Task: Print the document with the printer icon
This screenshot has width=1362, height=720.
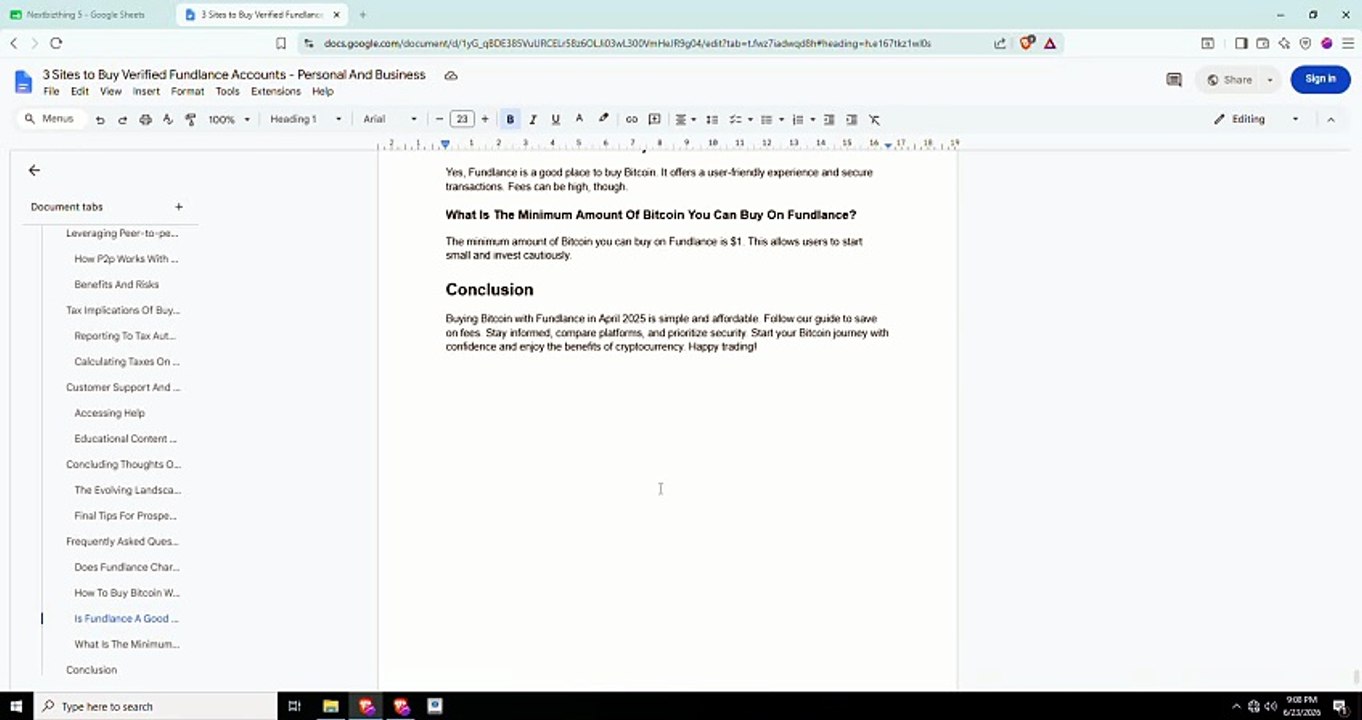Action: 145,120
